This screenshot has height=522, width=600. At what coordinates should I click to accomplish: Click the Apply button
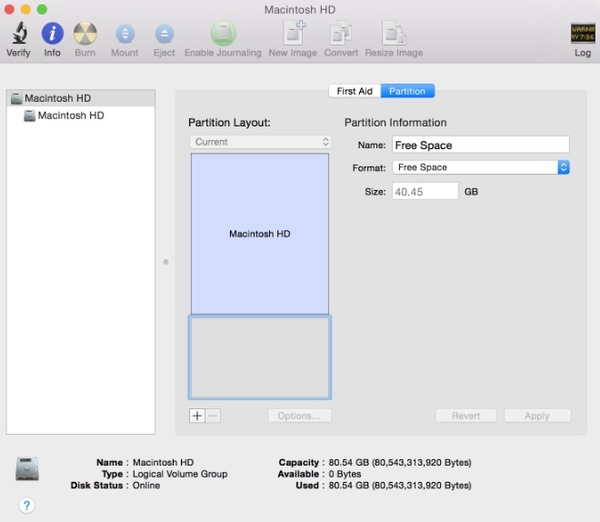[537, 416]
